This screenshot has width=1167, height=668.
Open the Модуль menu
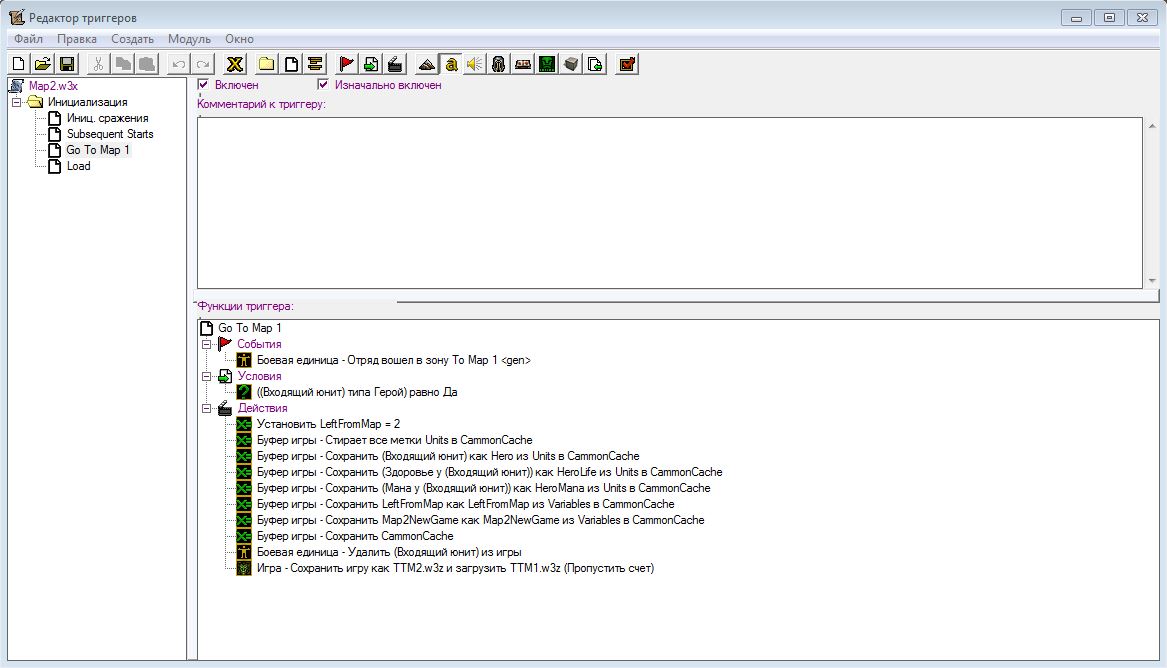pos(189,39)
